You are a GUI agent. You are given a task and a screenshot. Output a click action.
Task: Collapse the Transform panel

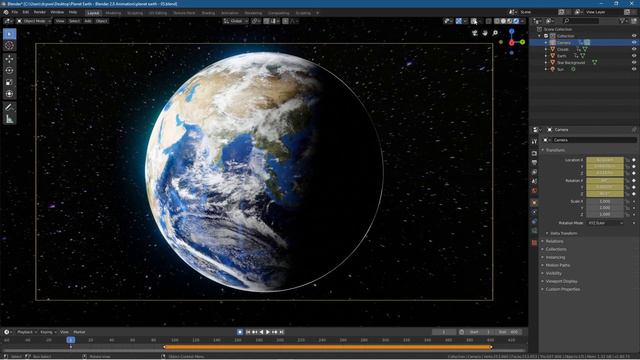(x=554, y=150)
